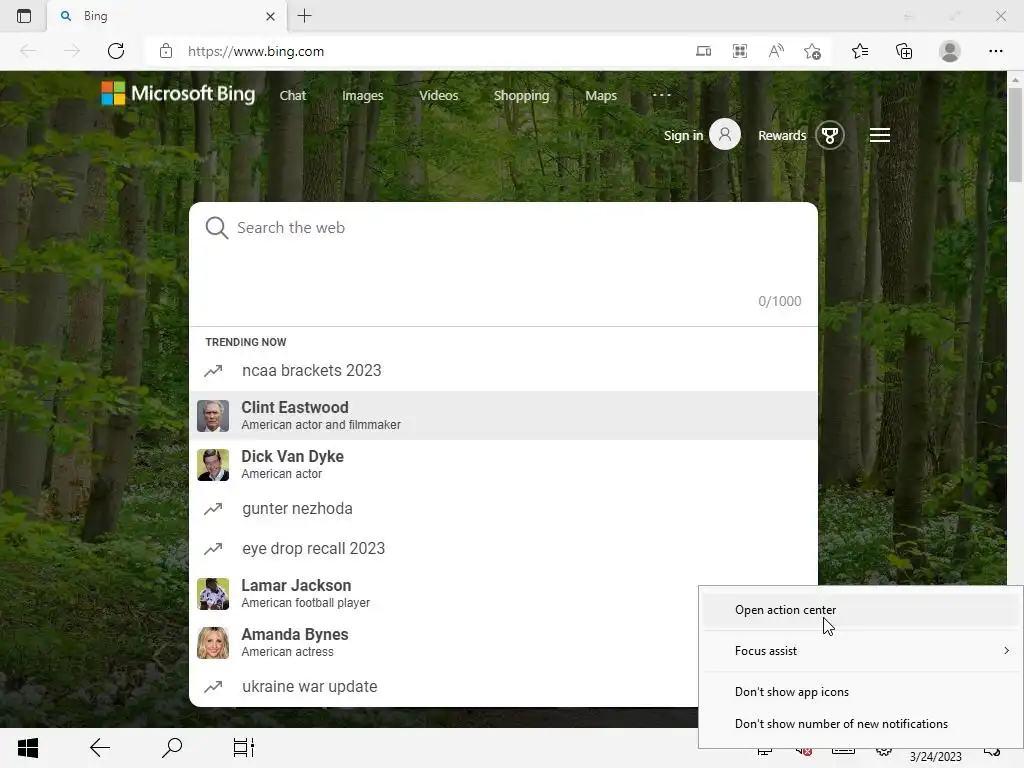Click the Sign in link
This screenshot has height=768, width=1024.
[683, 135]
